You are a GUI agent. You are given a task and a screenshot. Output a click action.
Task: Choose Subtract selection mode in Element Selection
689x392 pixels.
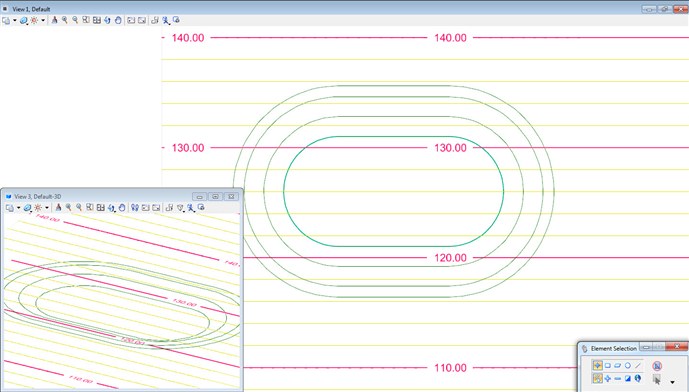[x=617, y=378]
